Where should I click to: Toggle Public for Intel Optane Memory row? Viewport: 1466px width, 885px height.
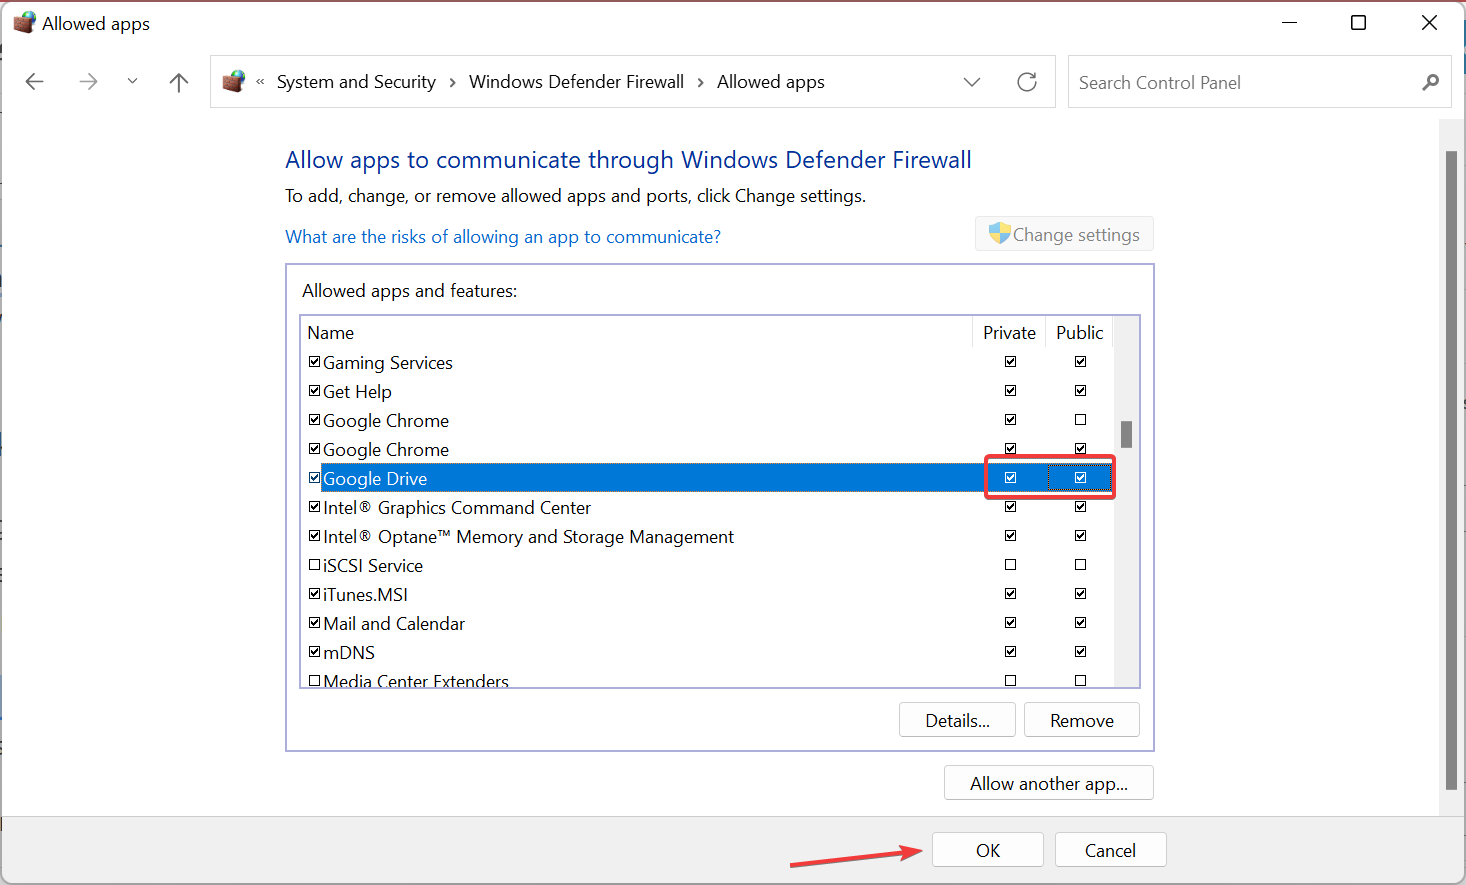[1080, 536]
